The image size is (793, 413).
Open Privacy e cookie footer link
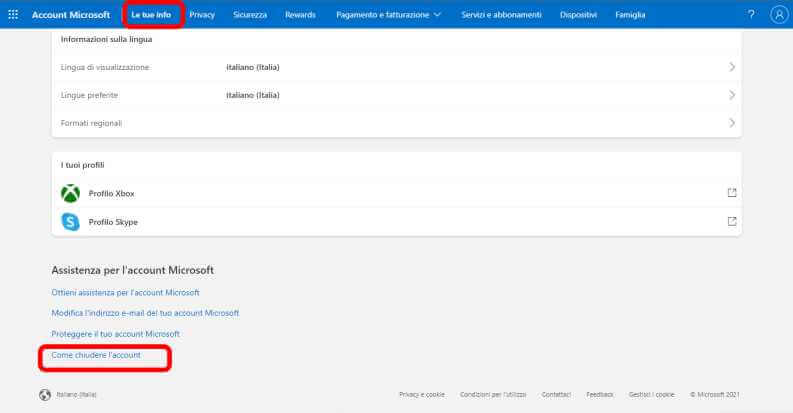422,395
